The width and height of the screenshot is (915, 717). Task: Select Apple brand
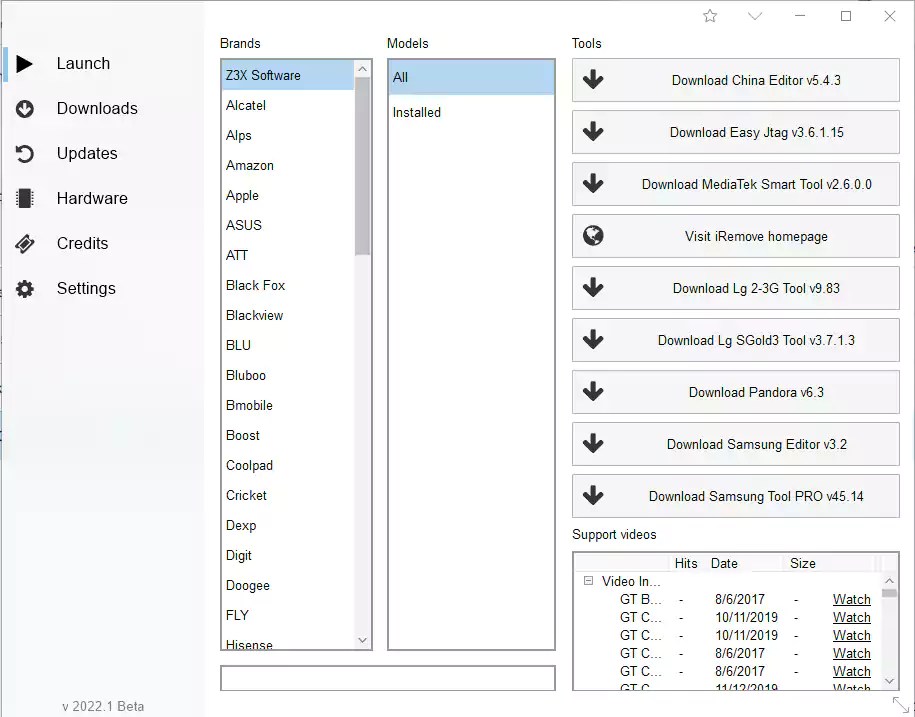288,195
